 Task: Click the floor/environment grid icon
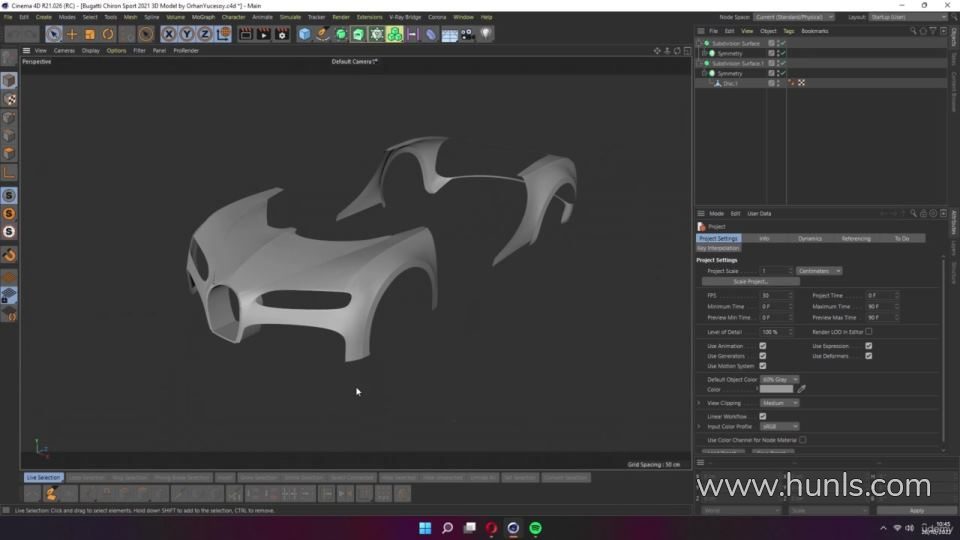(x=449, y=34)
